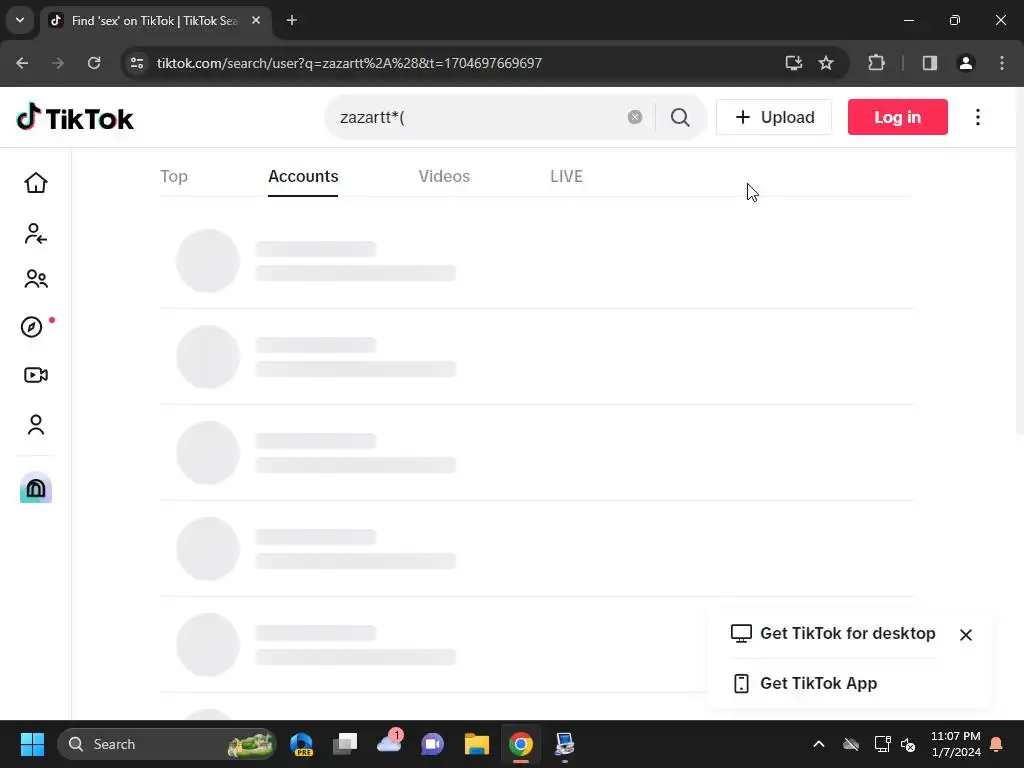Open the TikTok logo home link
Image resolution: width=1024 pixels, height=768 pixels.
tap(74, 118)
